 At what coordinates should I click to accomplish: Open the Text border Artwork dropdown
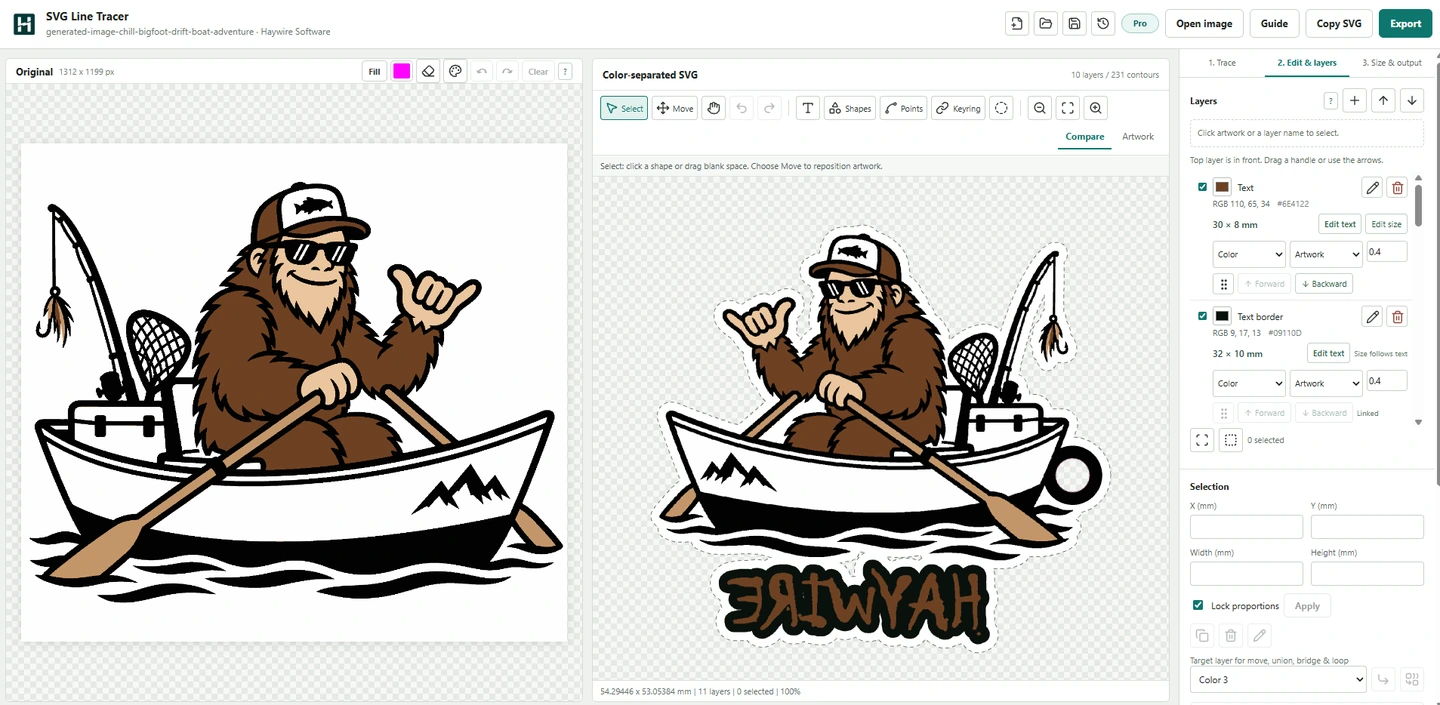click(1326, 383)
